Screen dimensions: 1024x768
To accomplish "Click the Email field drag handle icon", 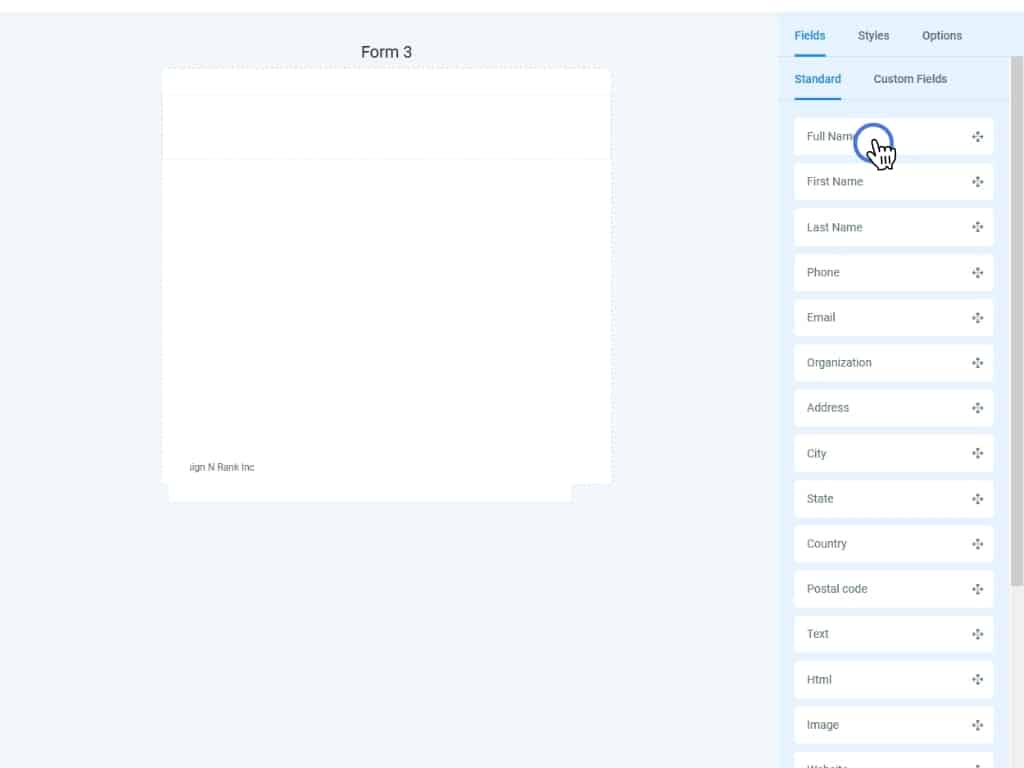I will coord(977,318).
